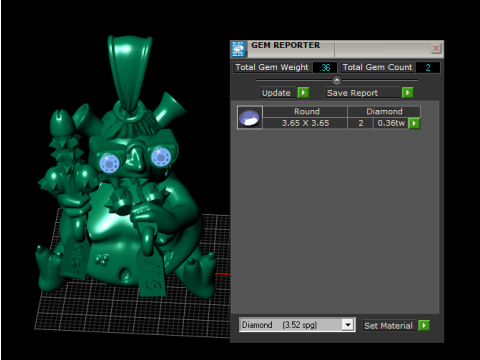This screenshot has width=480, height=360.
Task: Click the GEM REPORTER title text
Action: coord(286,45)
